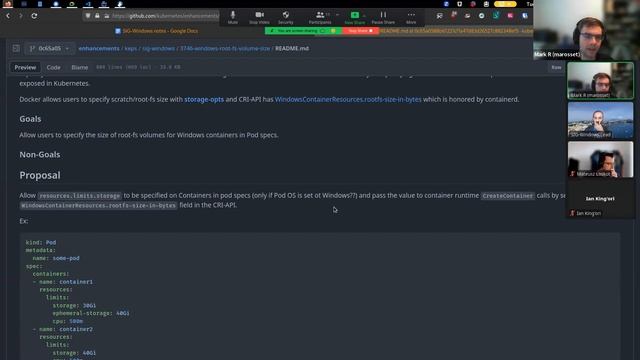Screen dimensions: 640x360
Task: Click the 'Proposal' heading
Action: tap(40, 175)
